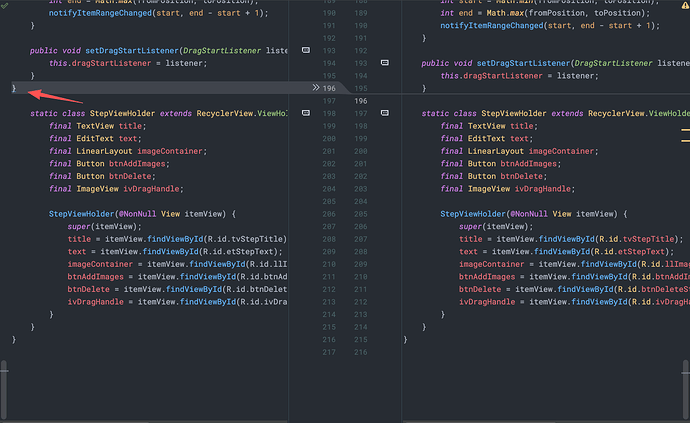This screenshot has width=690, height=423.
Task: Open the yellow warning triangle indicator
Action: [686, 6]
